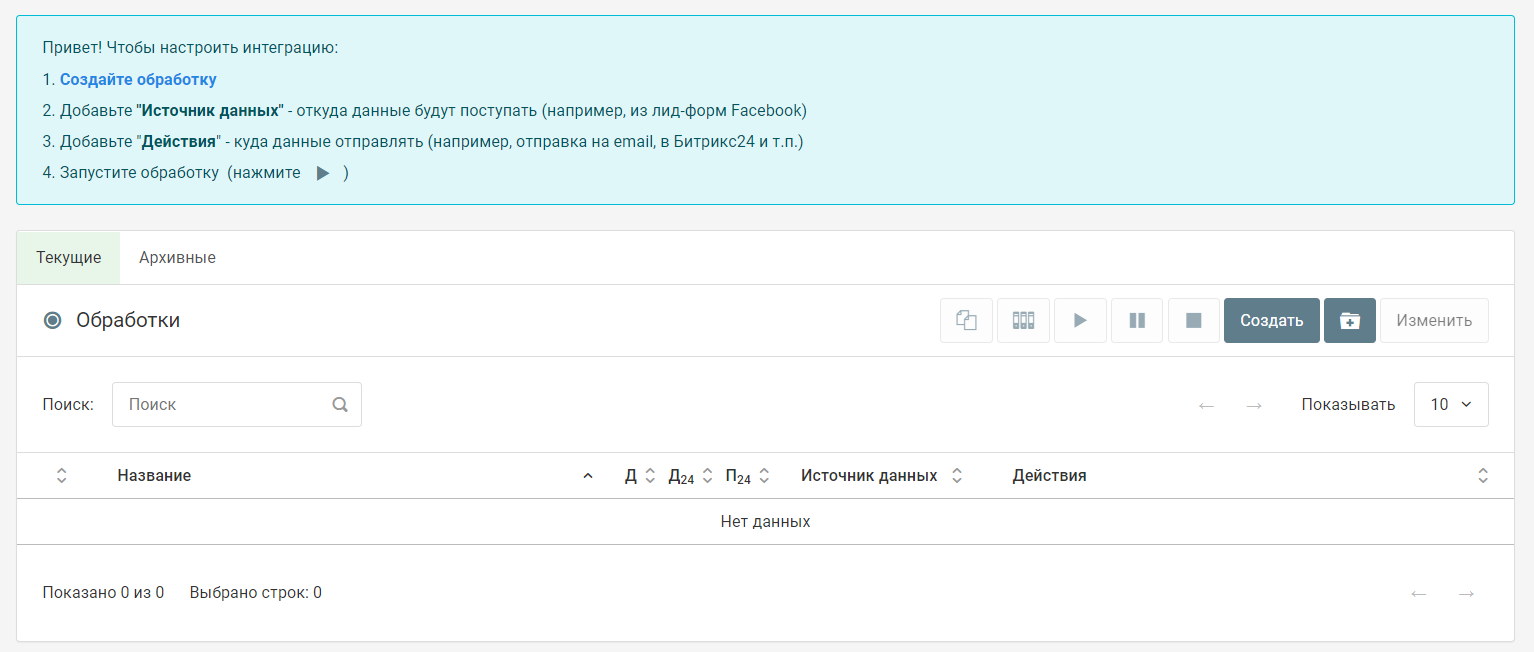Open the Создайте обработку link

pos(138,79)
